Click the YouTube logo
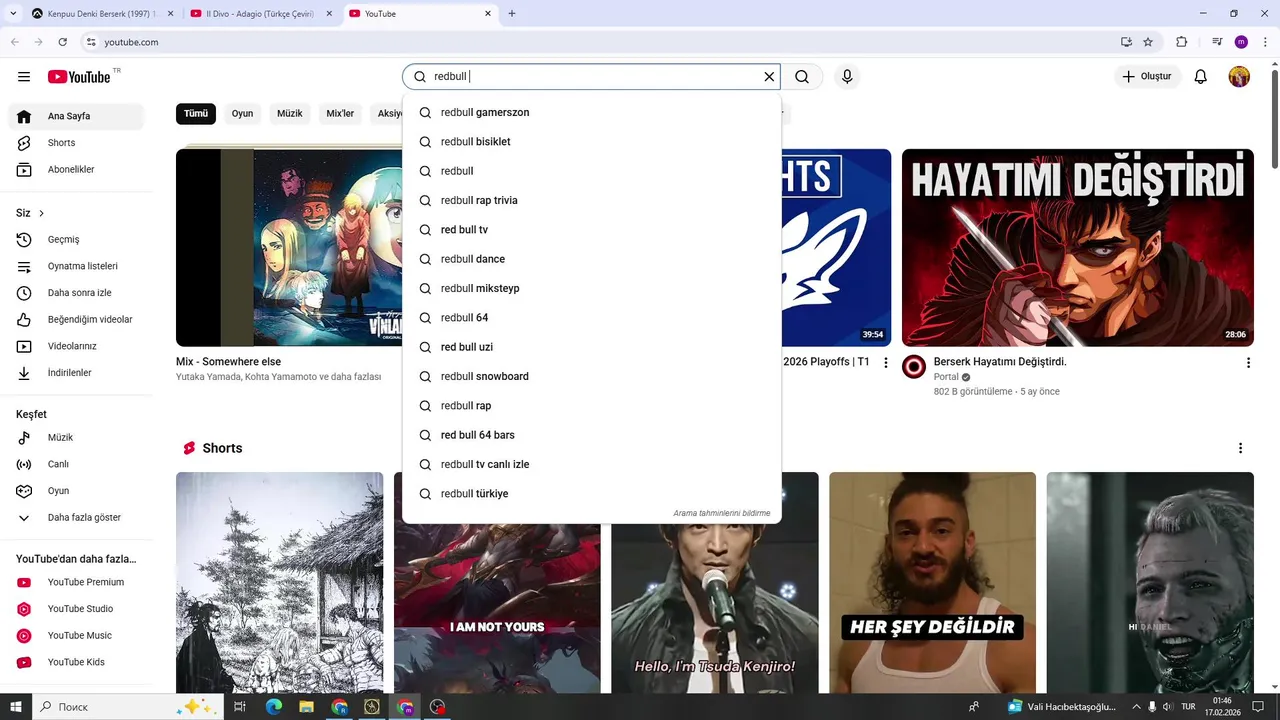 pyautogui.click(x=79, y=77)
